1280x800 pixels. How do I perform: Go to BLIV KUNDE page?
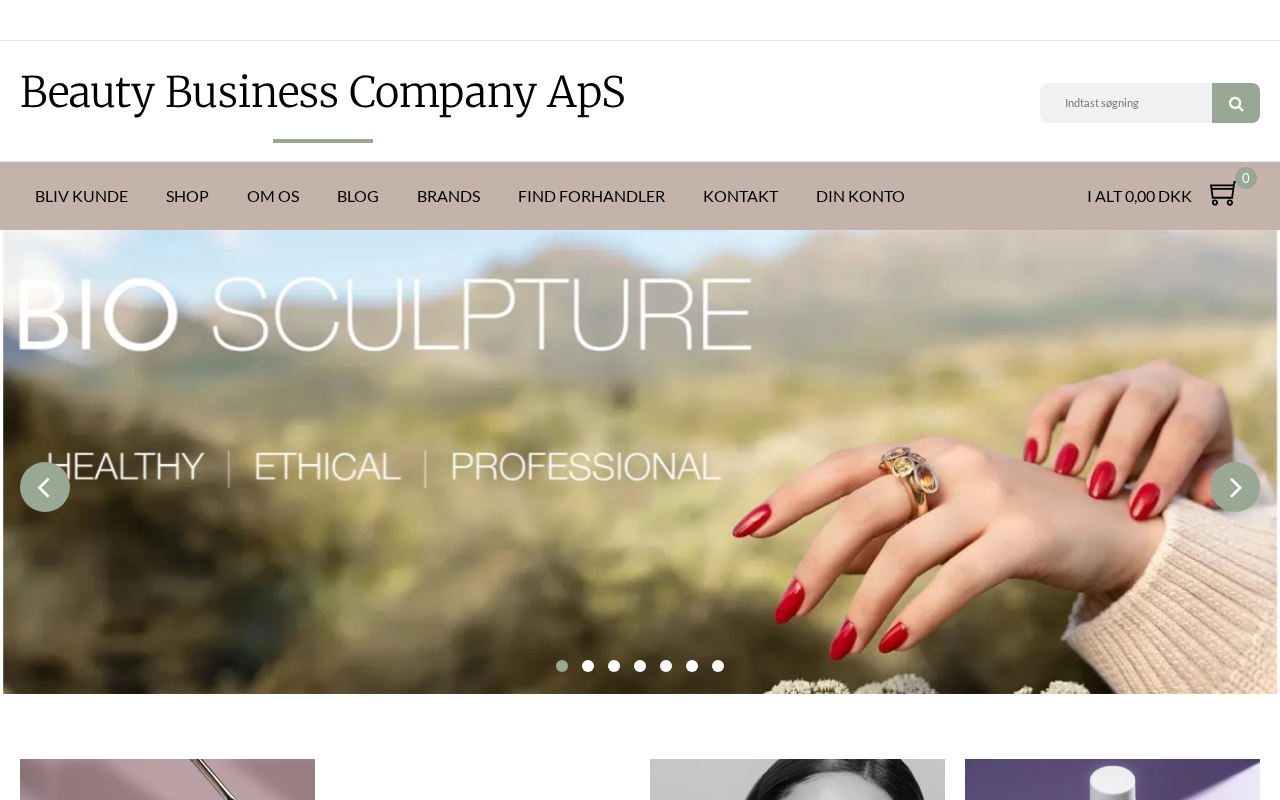(81, 196)
